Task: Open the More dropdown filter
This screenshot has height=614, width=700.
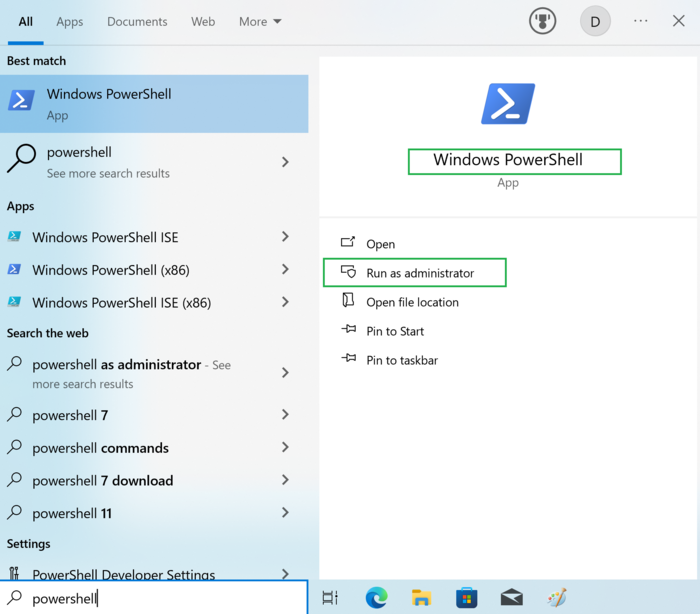Action: point(260,21)
